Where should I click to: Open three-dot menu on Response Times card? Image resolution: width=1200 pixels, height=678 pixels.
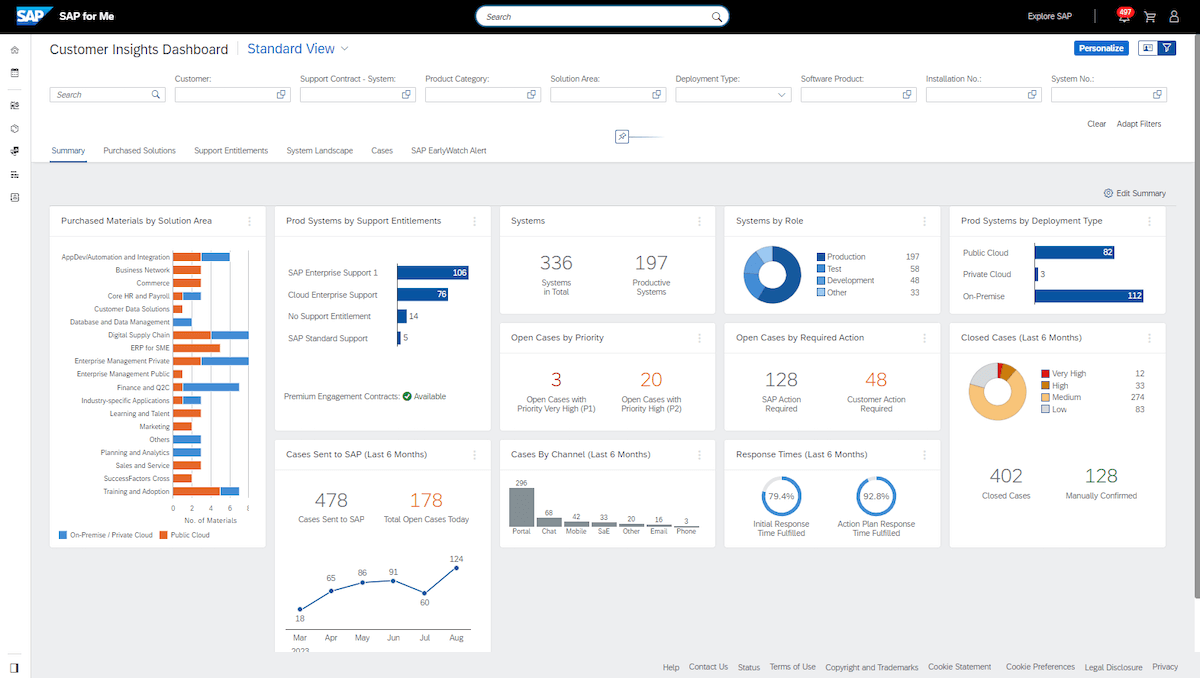pos(925,455)
